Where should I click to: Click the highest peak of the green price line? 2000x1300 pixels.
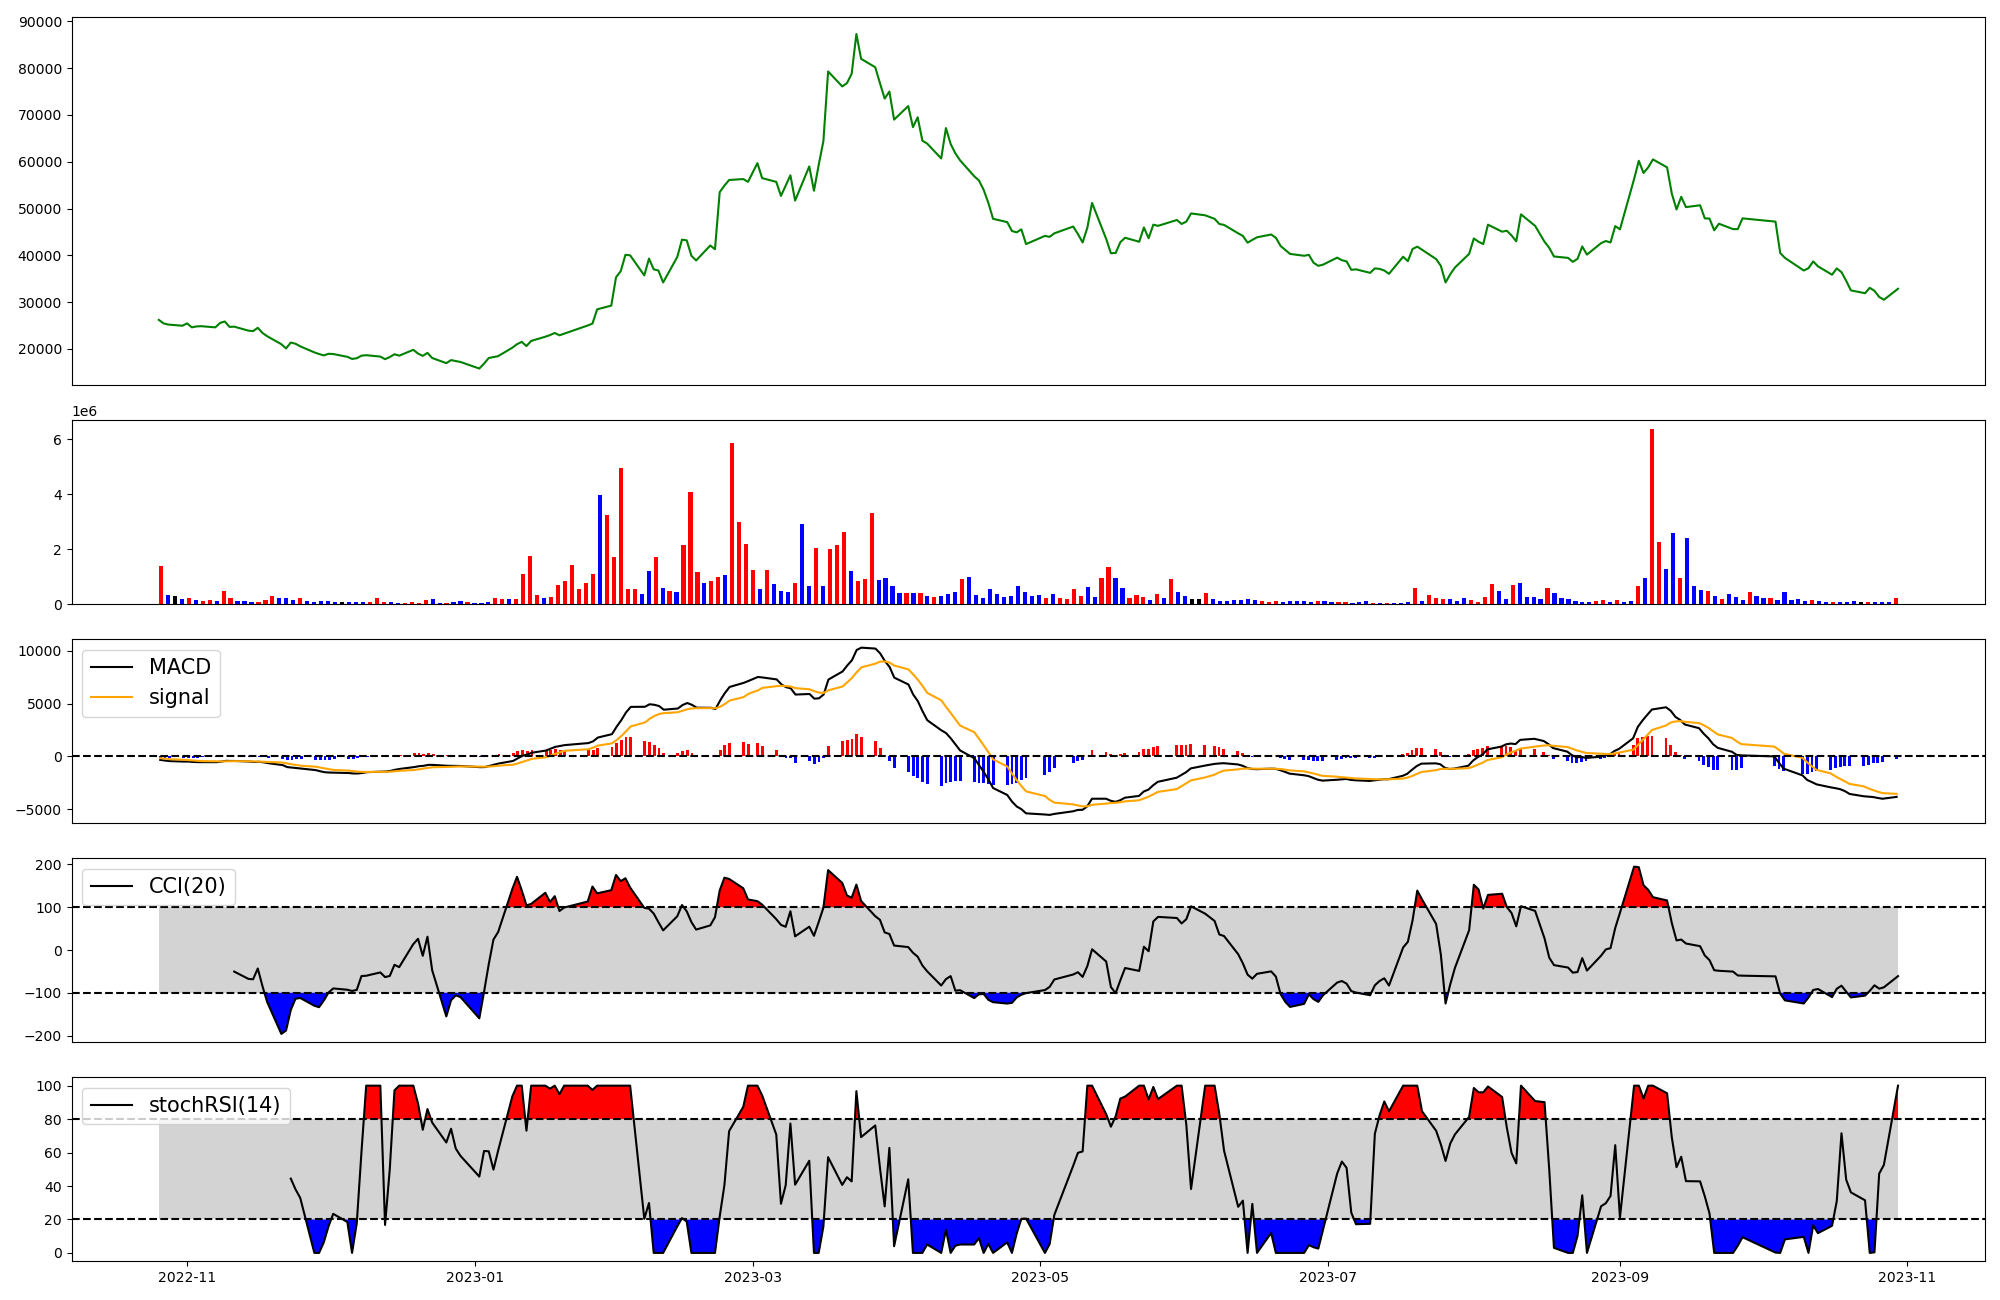(856, 35)
